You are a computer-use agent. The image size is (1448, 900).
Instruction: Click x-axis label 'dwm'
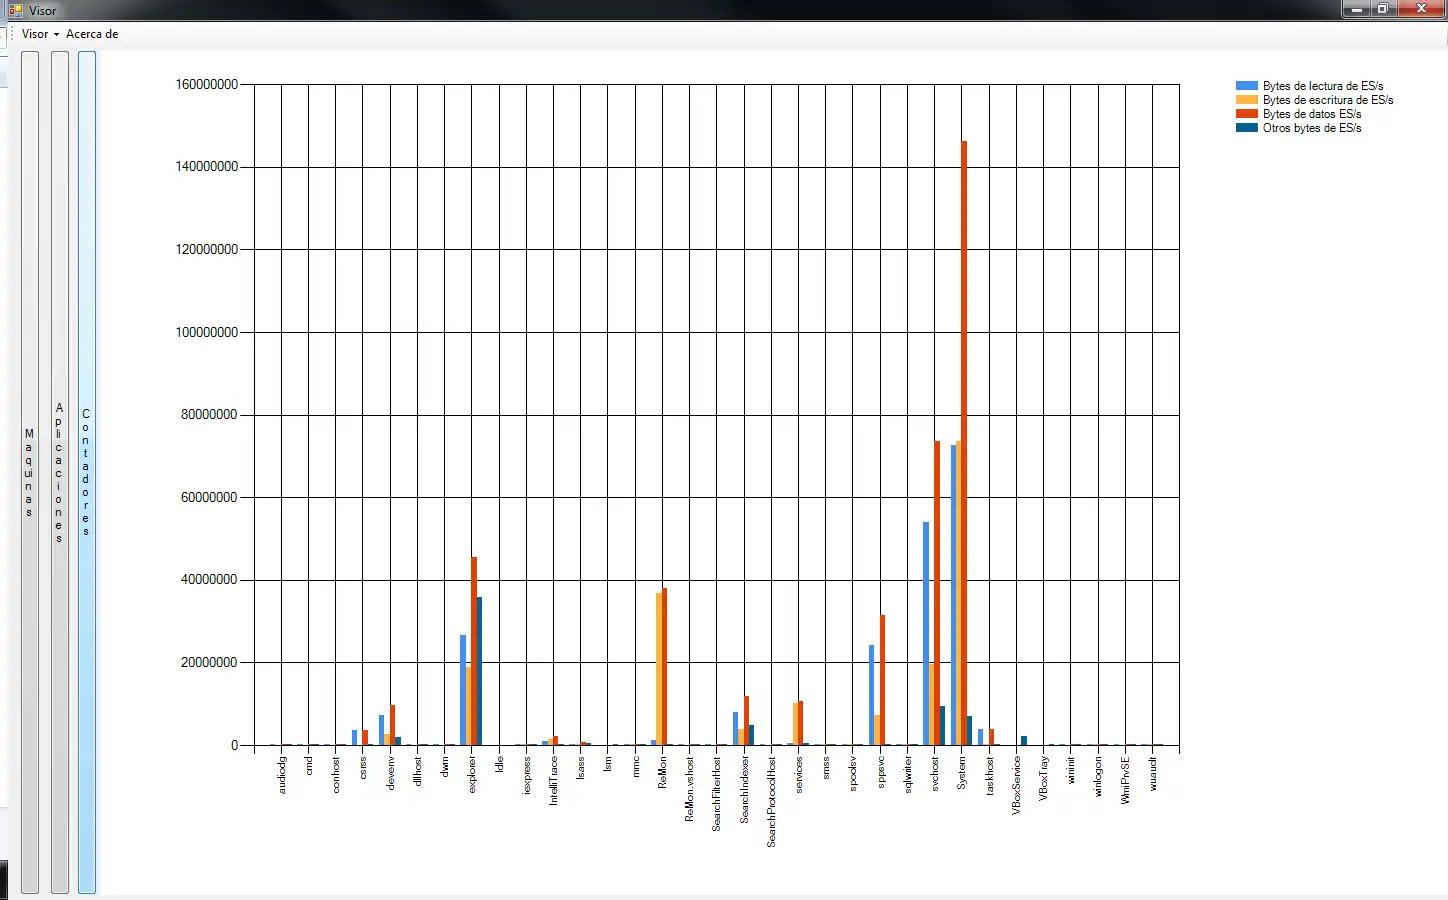pos(445,767)
